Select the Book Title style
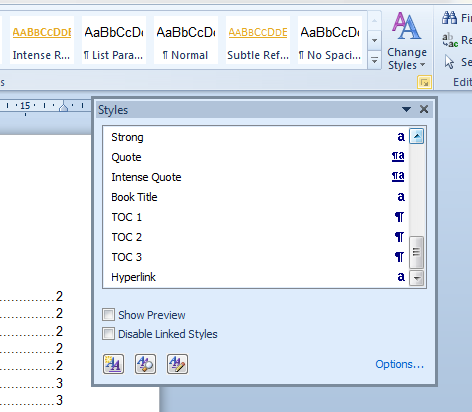The height and width of the screenshot is (412, 472). (256, 197)
